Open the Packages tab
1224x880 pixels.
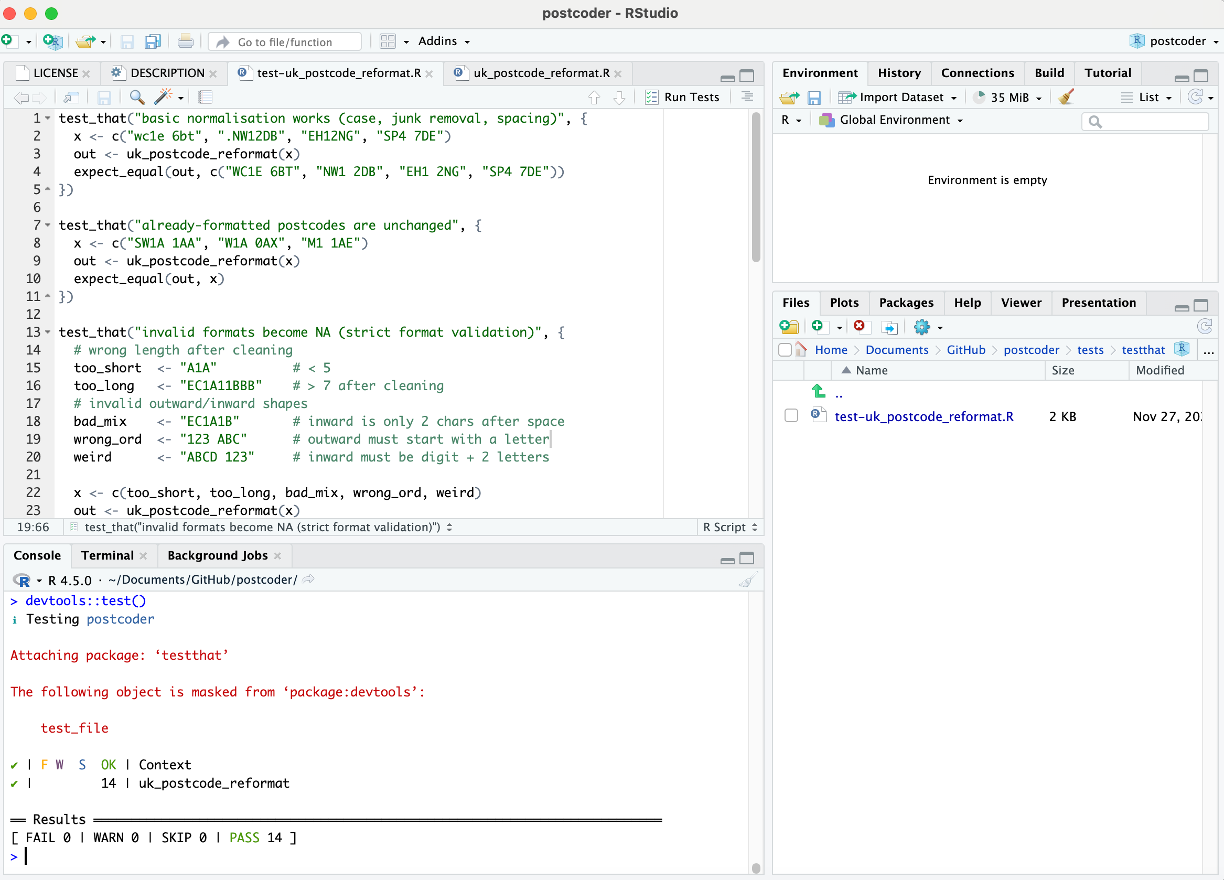point(906,303)
